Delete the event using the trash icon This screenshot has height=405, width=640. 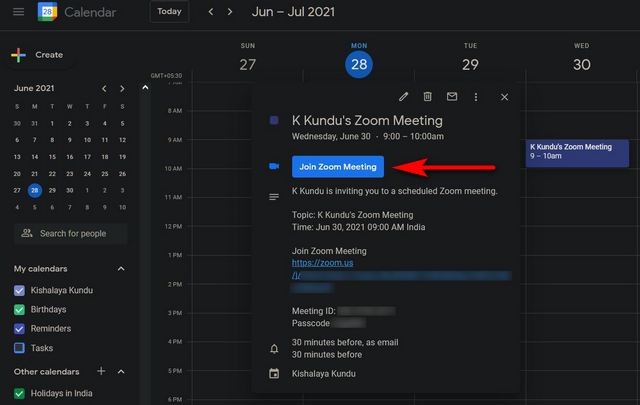pos(427,96)
